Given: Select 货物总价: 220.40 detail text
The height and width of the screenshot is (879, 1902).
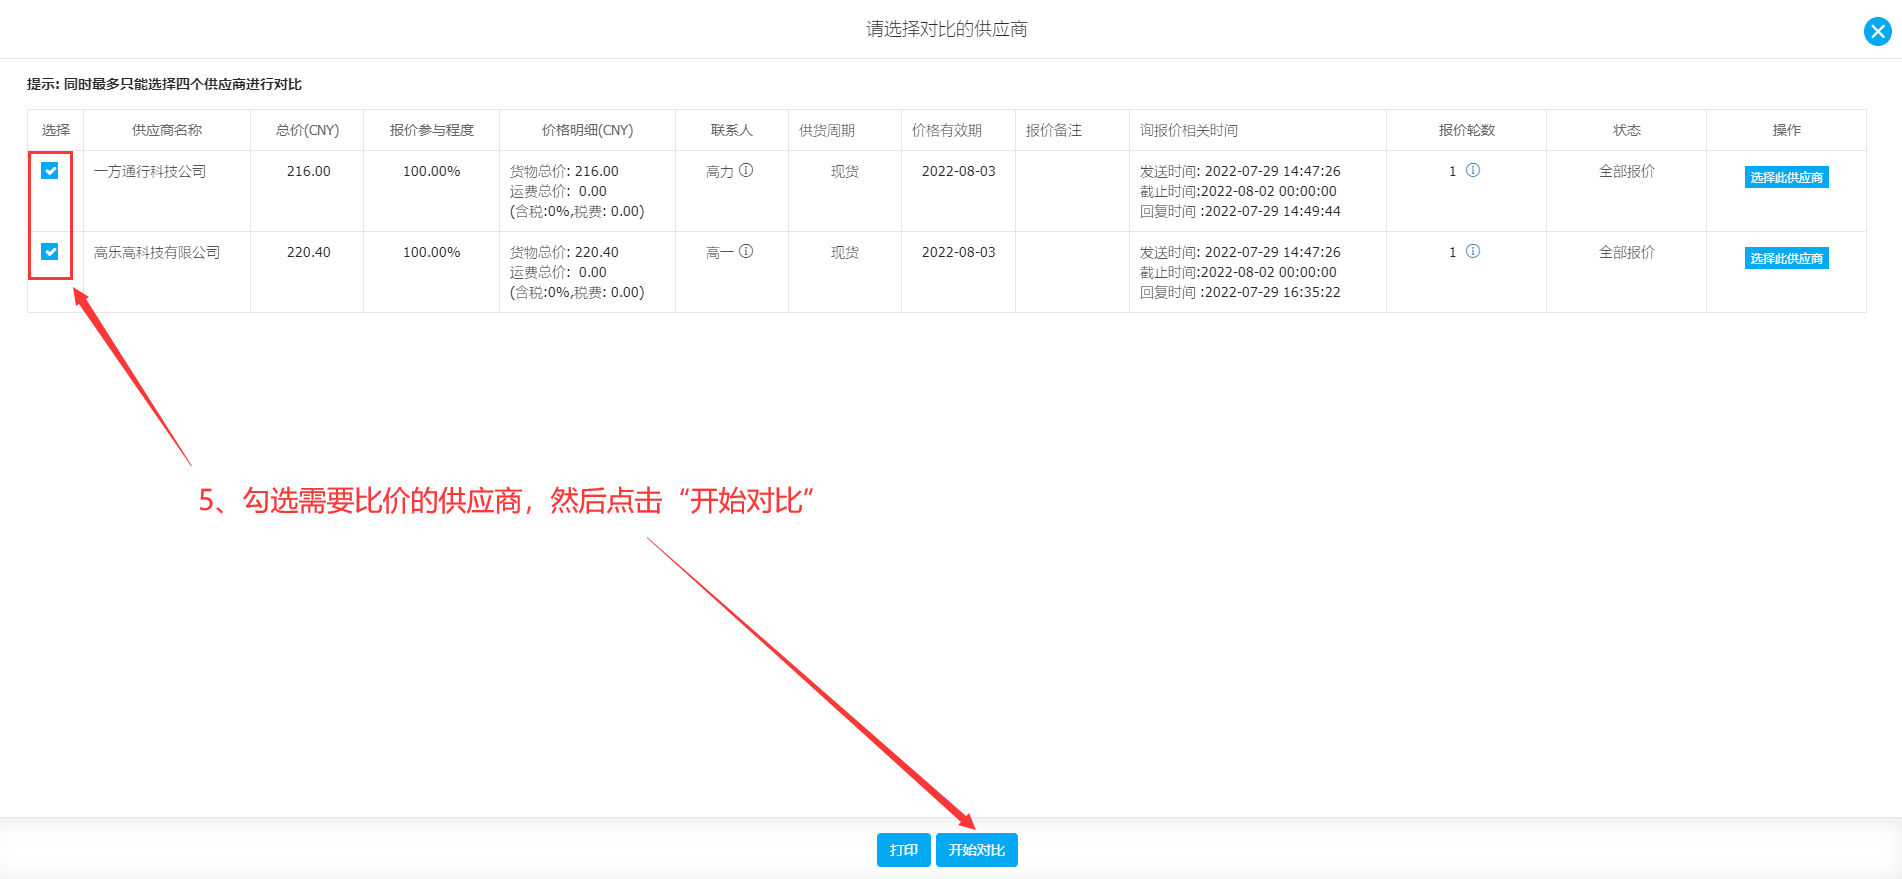Looking at the screenshot, I should [x=564, y=252].
